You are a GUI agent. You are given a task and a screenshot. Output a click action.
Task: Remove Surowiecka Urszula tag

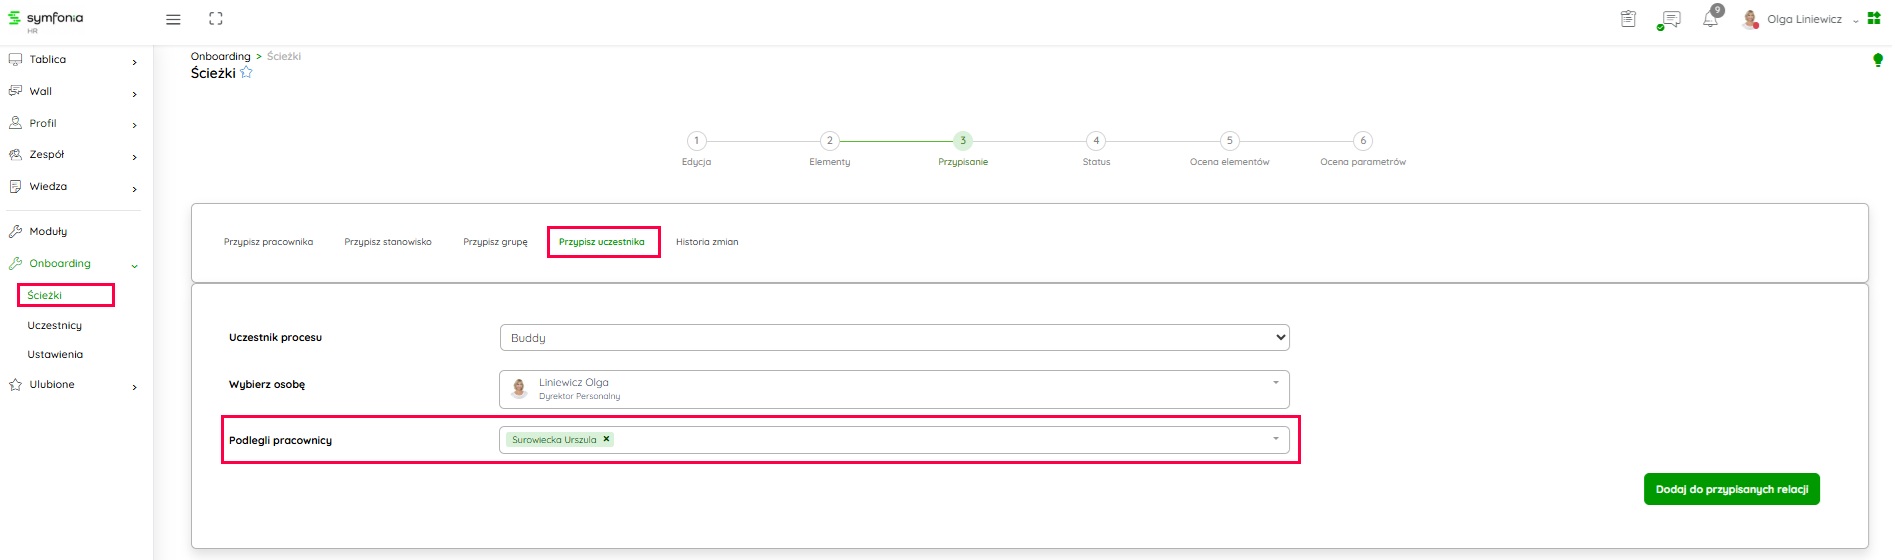[x=606, y=439]
